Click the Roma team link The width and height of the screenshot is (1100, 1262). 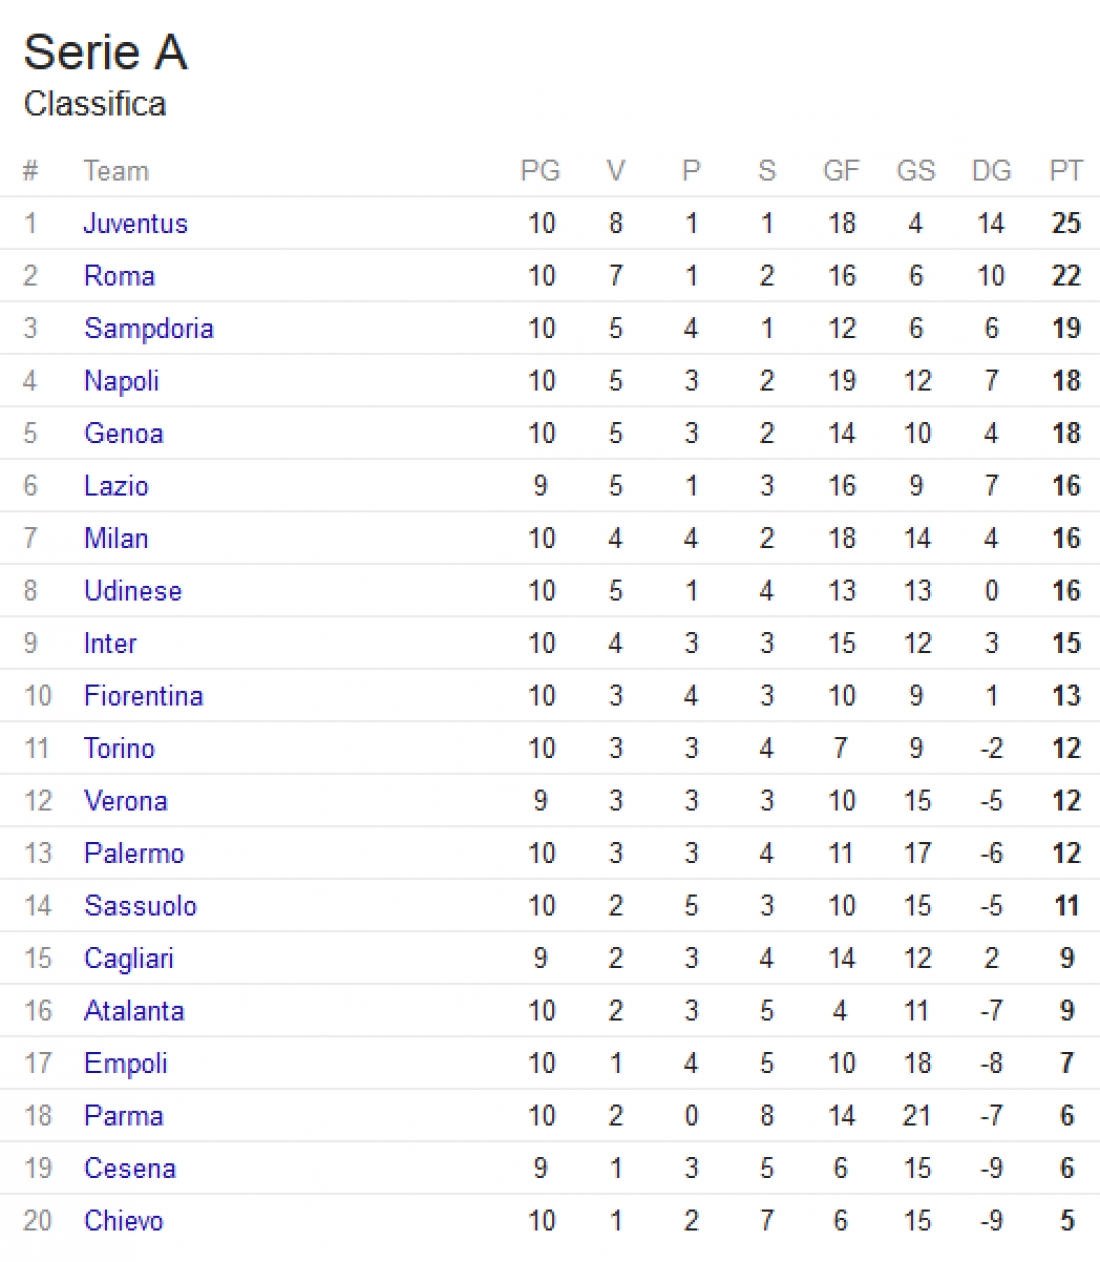pyautogui.click(x=119, y=276)
